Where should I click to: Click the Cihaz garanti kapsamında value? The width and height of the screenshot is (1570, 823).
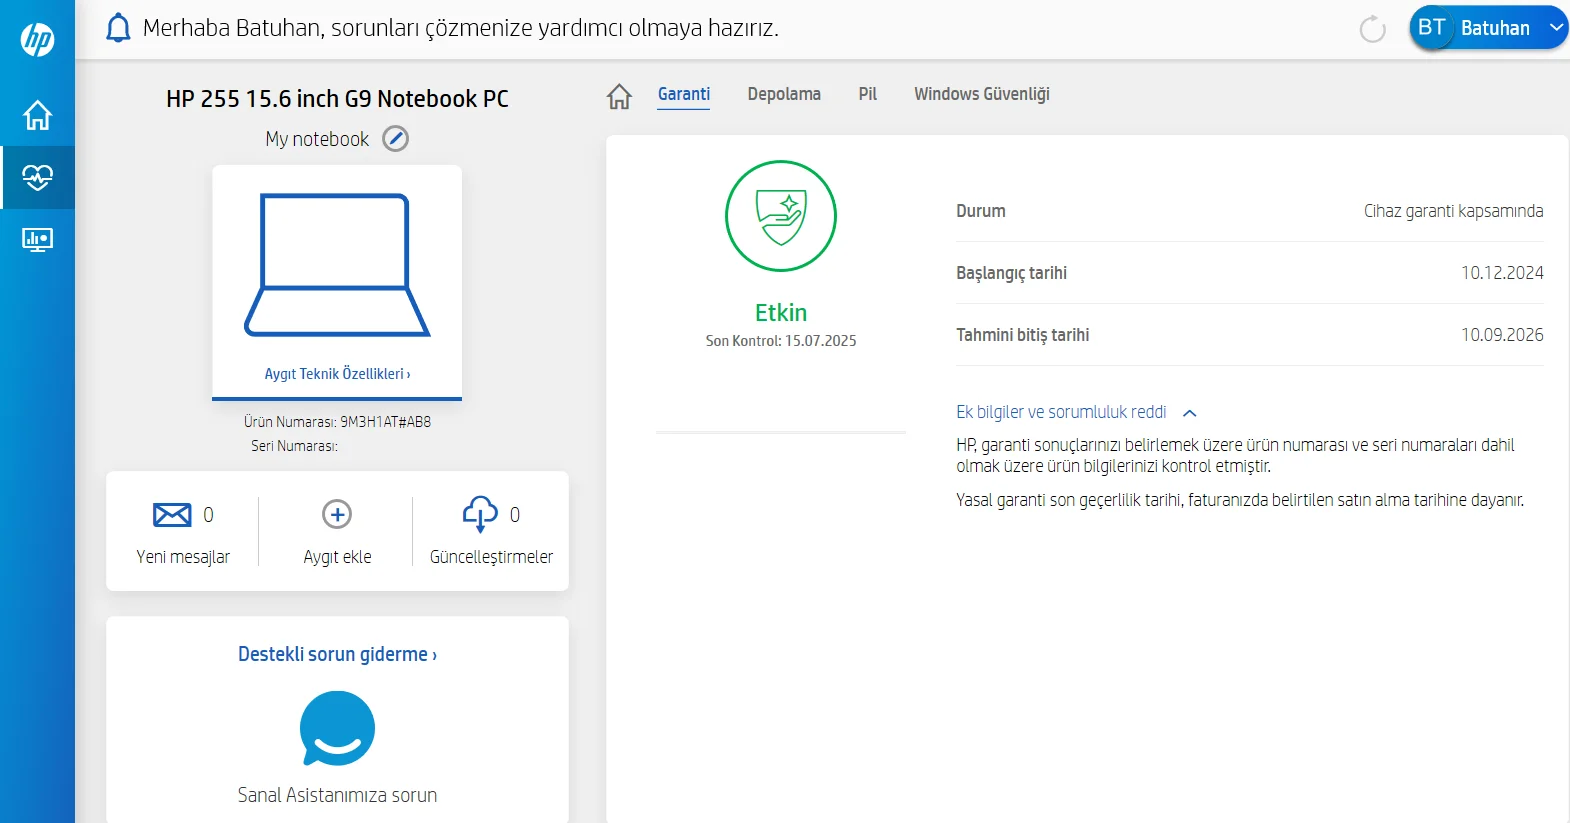click(1453, 211)
